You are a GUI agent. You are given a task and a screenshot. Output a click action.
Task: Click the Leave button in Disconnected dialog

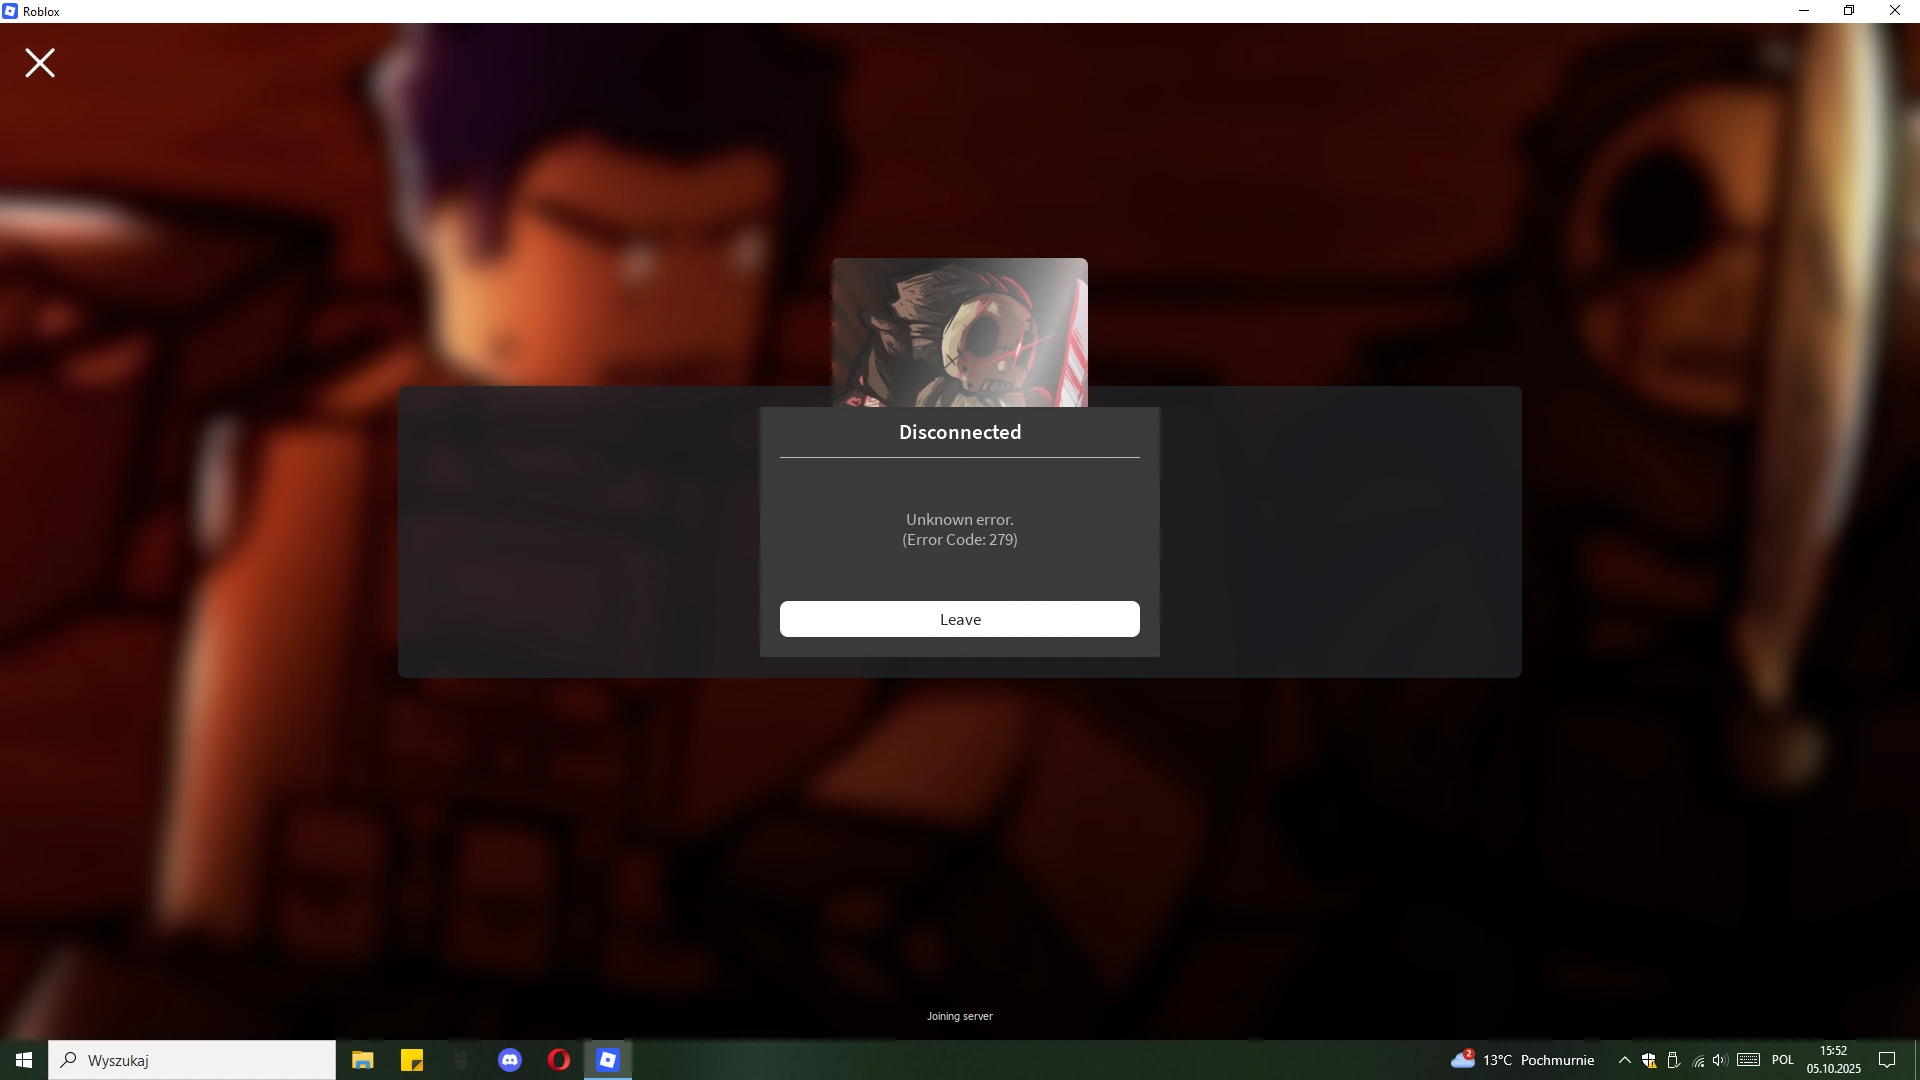coord(959,619)
